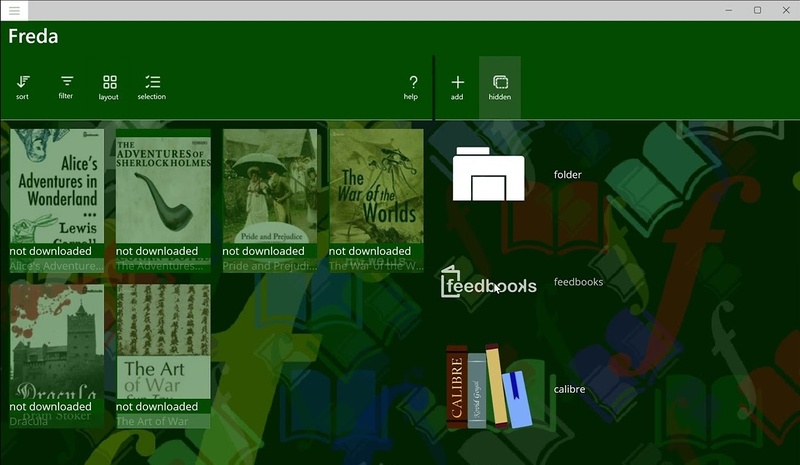Click 'not downloaded' under Sherlock Holmes
Screen dimensions: 800x465
coord(157,251)
